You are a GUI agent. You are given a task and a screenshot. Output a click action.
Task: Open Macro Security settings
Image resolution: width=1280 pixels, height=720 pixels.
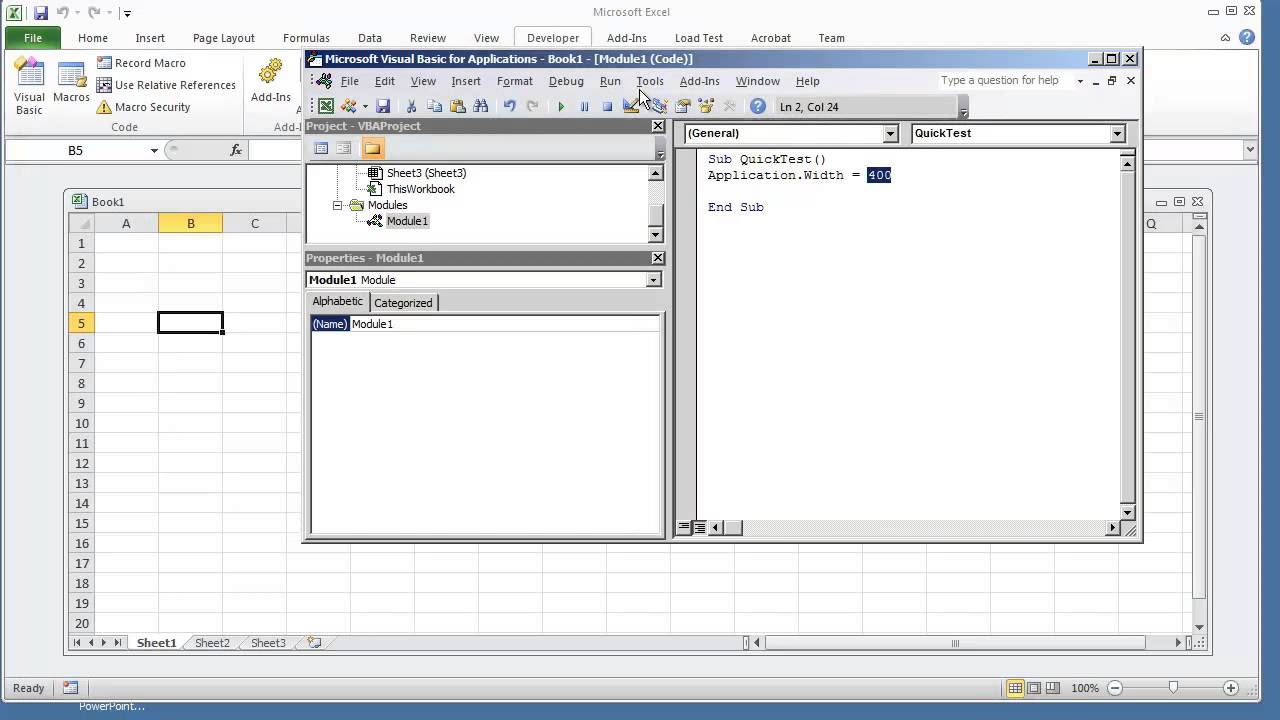tap(143, 107)
